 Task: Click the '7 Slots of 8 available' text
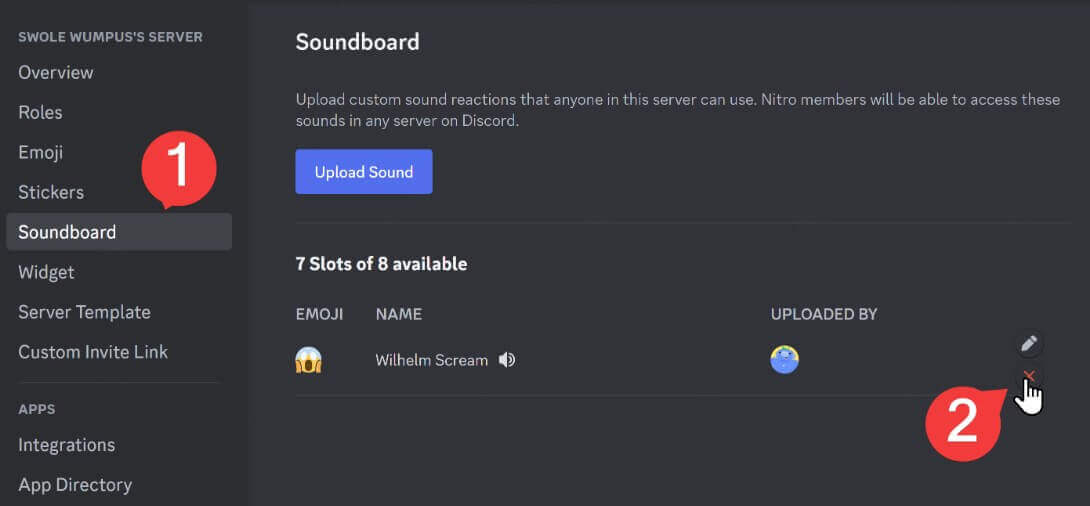coord(381,264)
